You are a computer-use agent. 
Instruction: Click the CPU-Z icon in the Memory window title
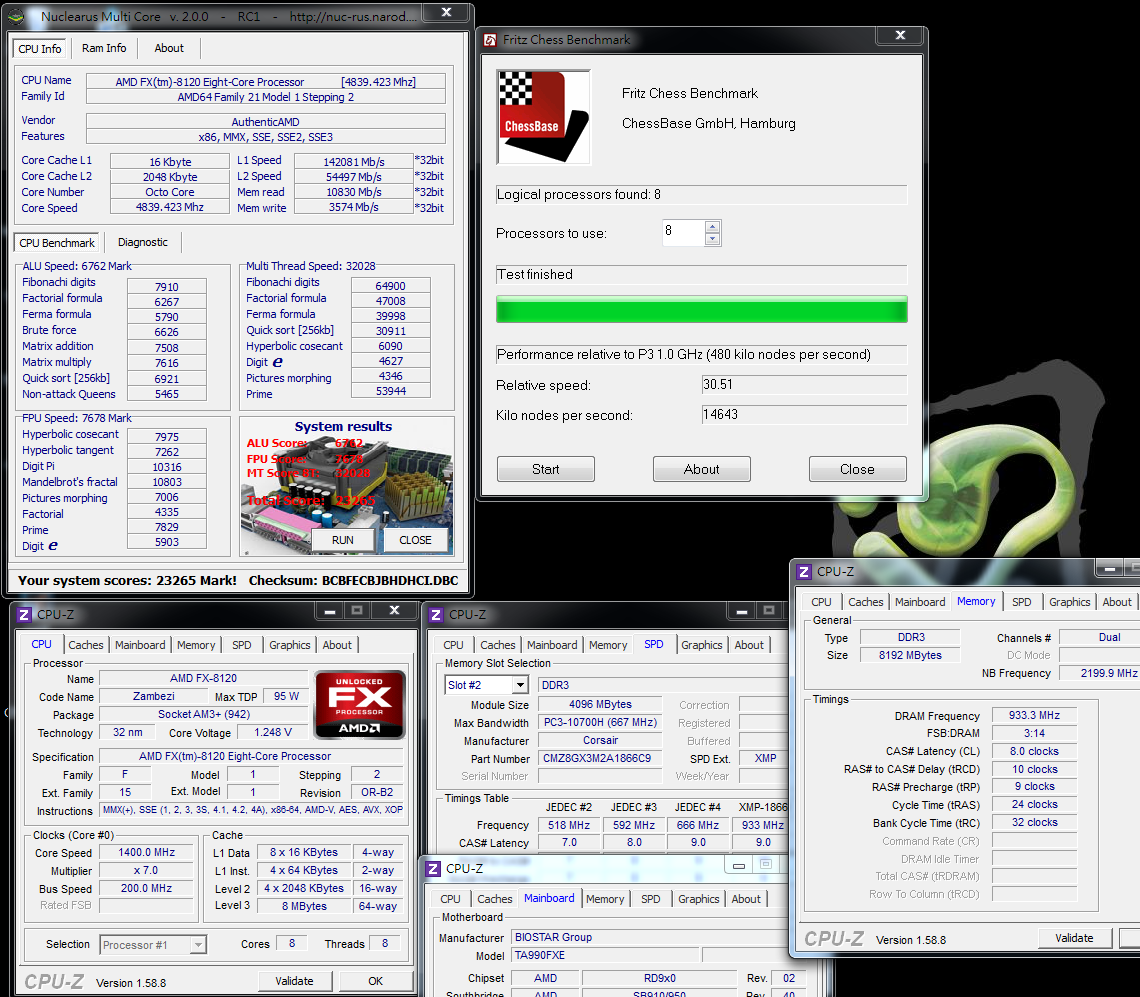click(804, 572)
